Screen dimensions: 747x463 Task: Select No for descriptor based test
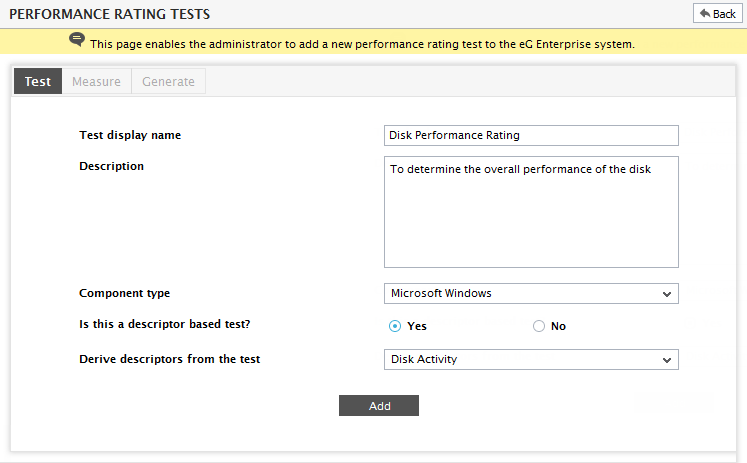click(539, 326)
